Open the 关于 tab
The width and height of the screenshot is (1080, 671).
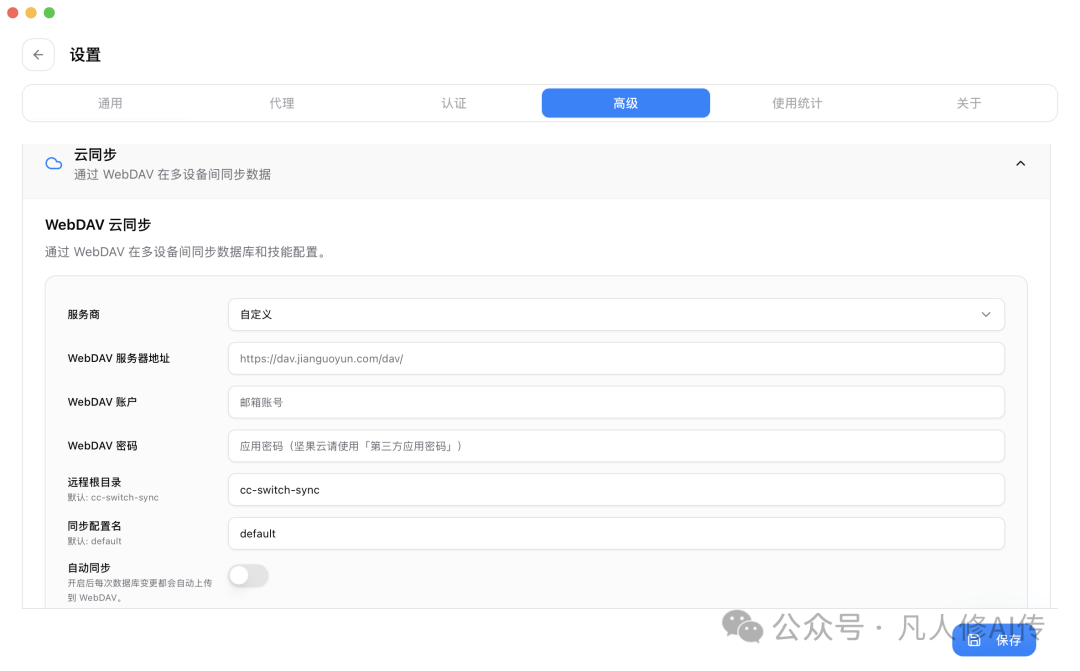tap(969, 103)
